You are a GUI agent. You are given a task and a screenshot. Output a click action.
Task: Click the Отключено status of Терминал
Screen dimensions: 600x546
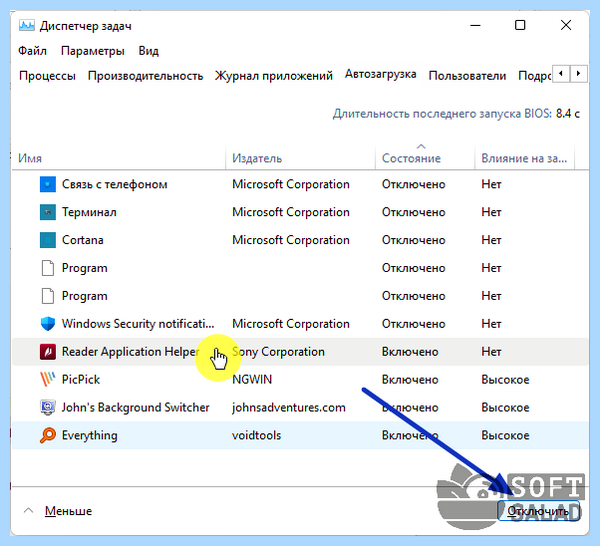[414, 212]
